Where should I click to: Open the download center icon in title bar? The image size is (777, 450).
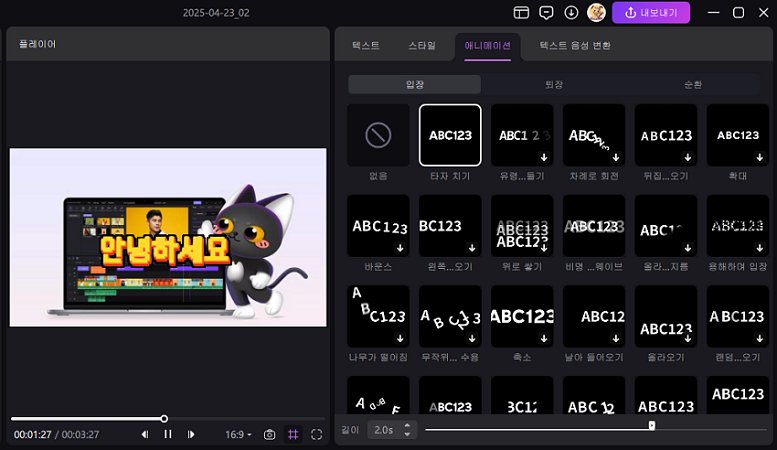571,12
